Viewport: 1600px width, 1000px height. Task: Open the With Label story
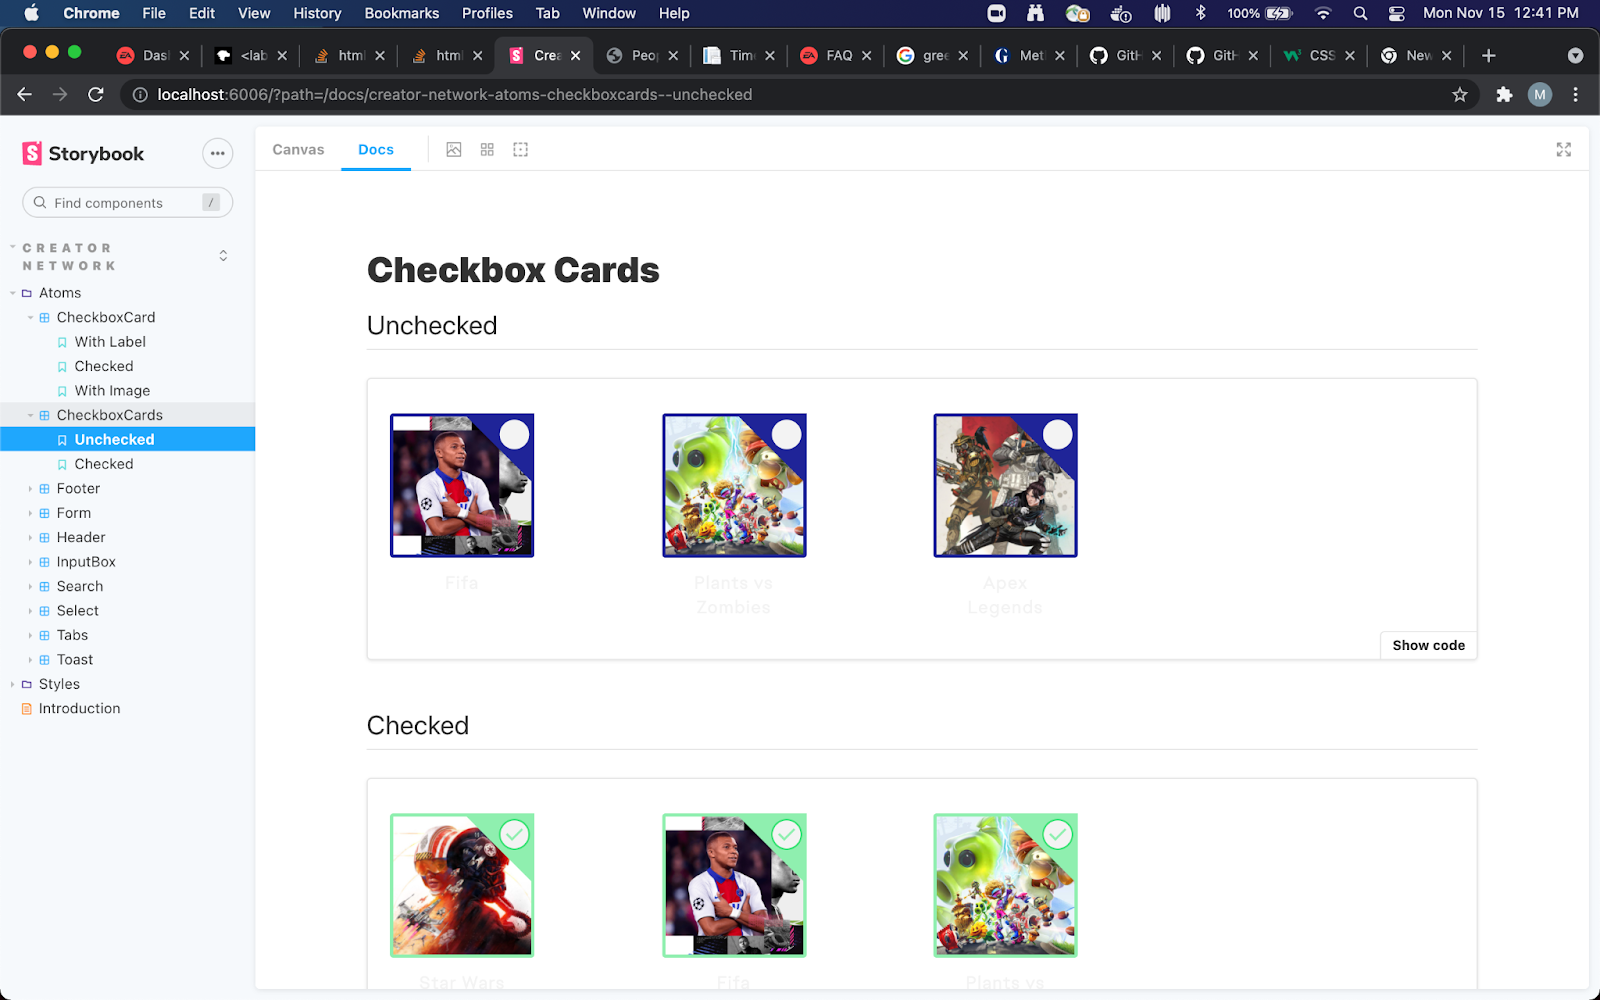pyautogui.click(x=110, y=342)
